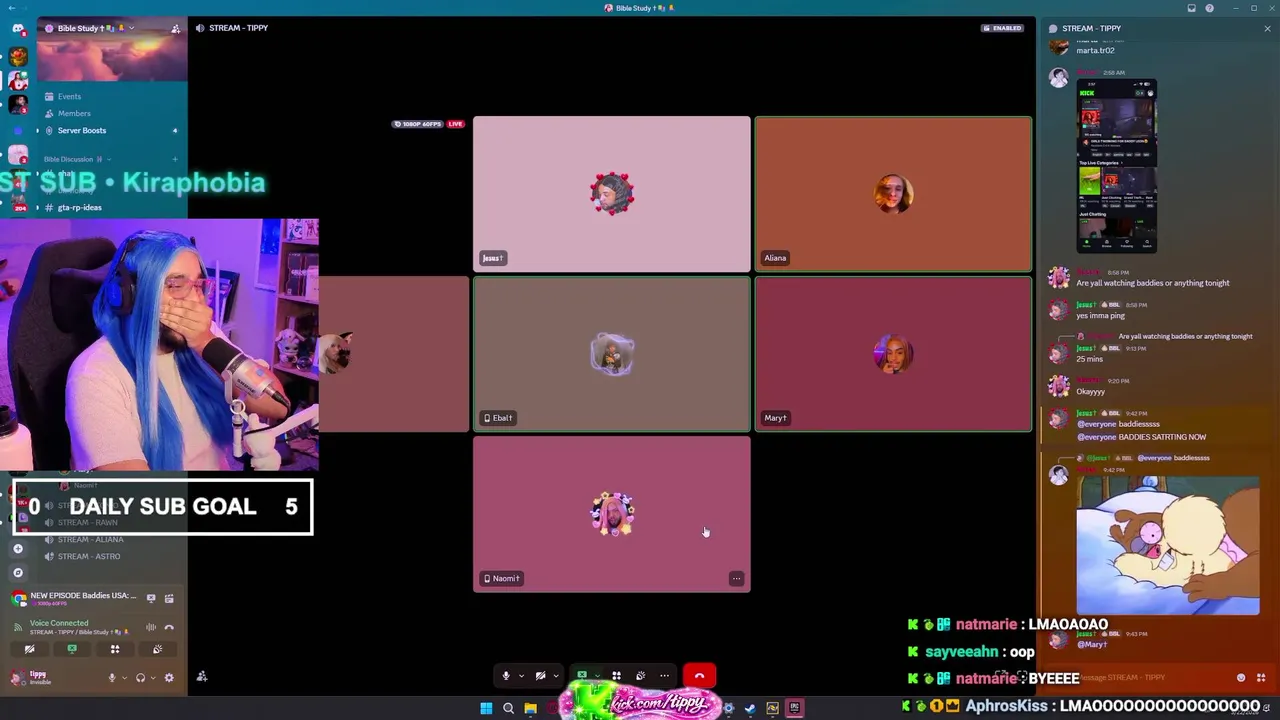
Task: Open the shared Kick phone screenshot in chat
Action: (x=1117, y=166)
